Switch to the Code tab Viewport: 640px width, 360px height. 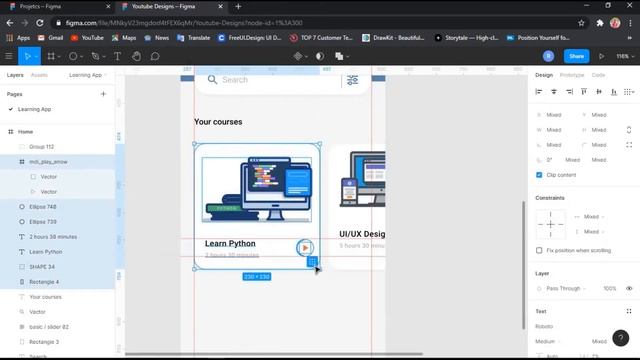click(598, 75)
